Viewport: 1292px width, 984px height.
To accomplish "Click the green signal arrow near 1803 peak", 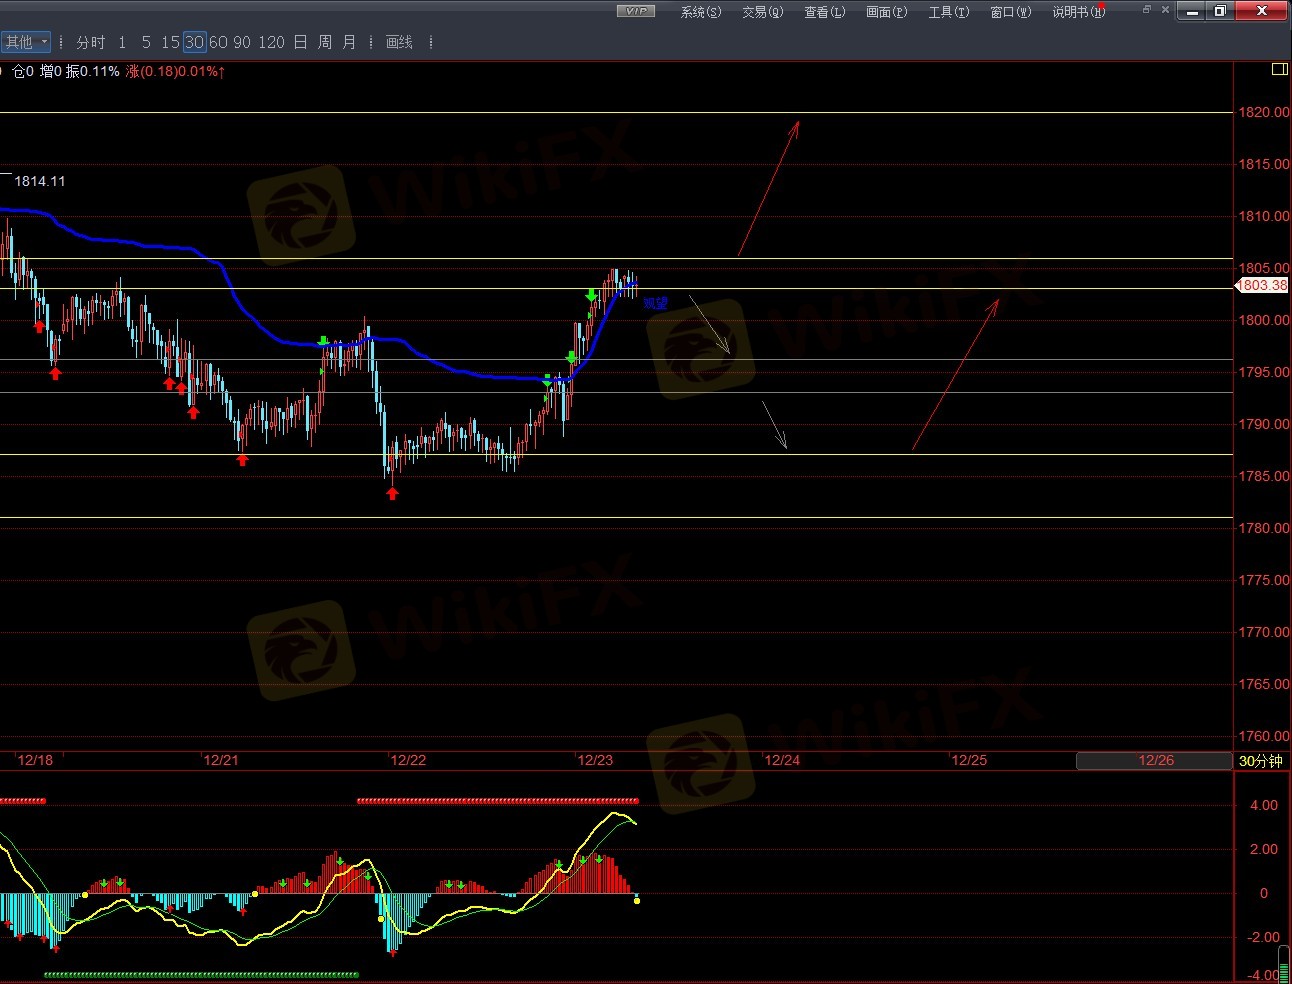I will tap(592, 295).
